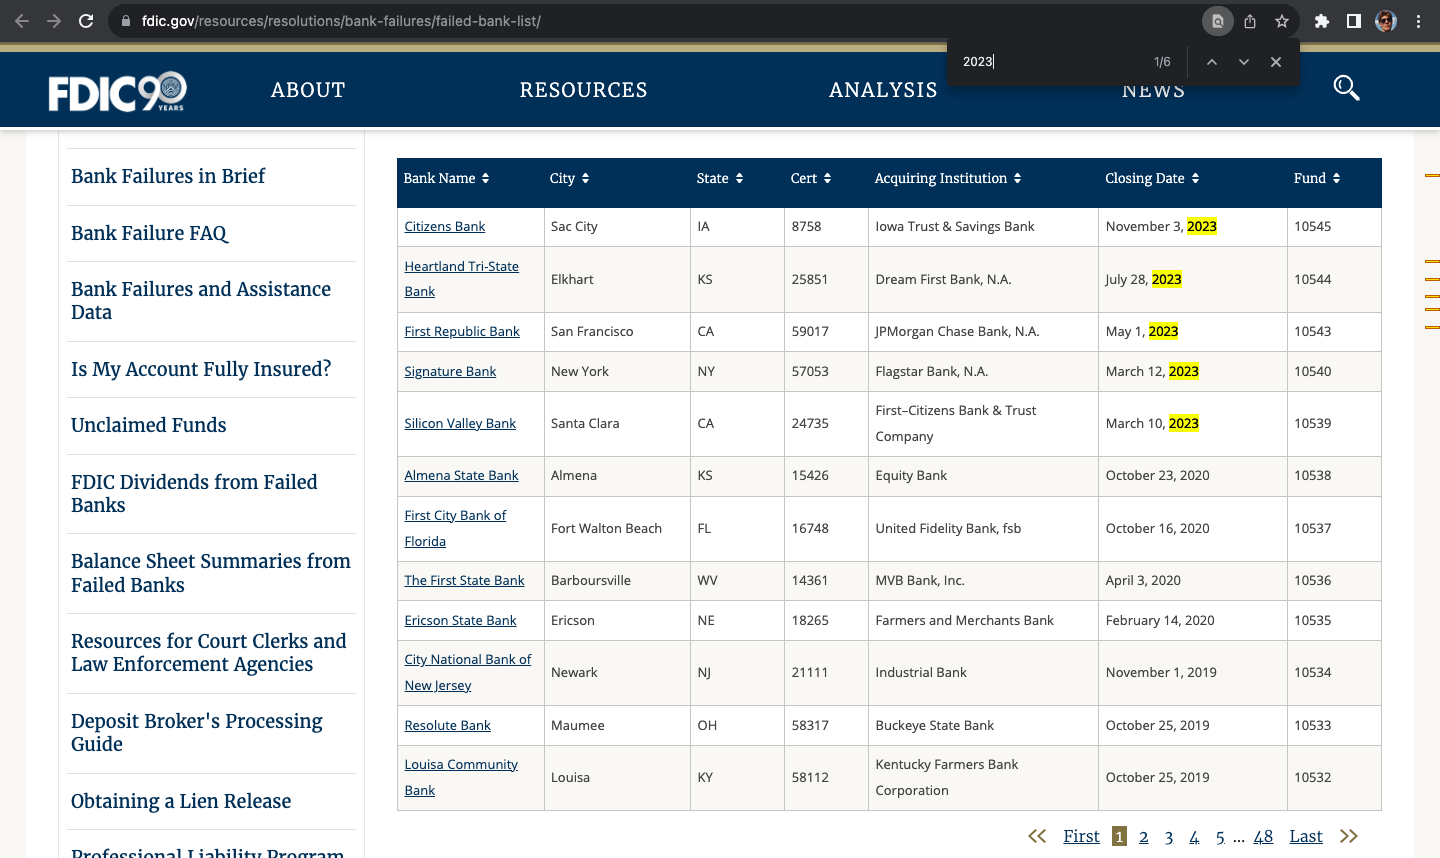Open the Almena State Bank link
The height and width of the screenshot is (858, 1440).
(x=461, y=475)
